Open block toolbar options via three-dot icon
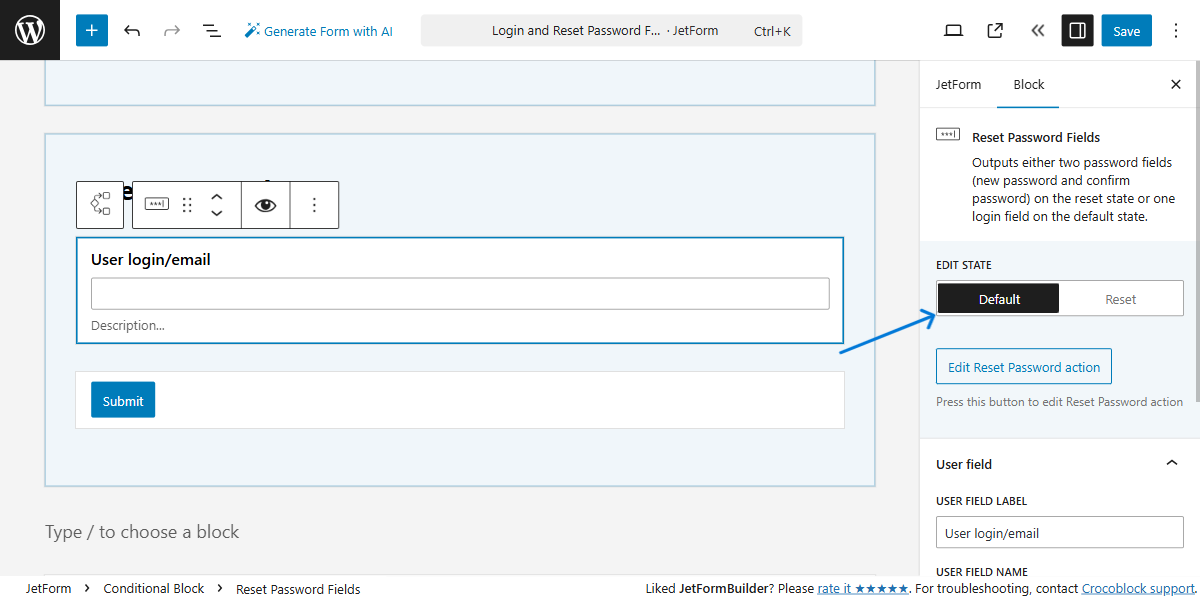The height and width of the screenshot is (600, 1200). point(314,203)
